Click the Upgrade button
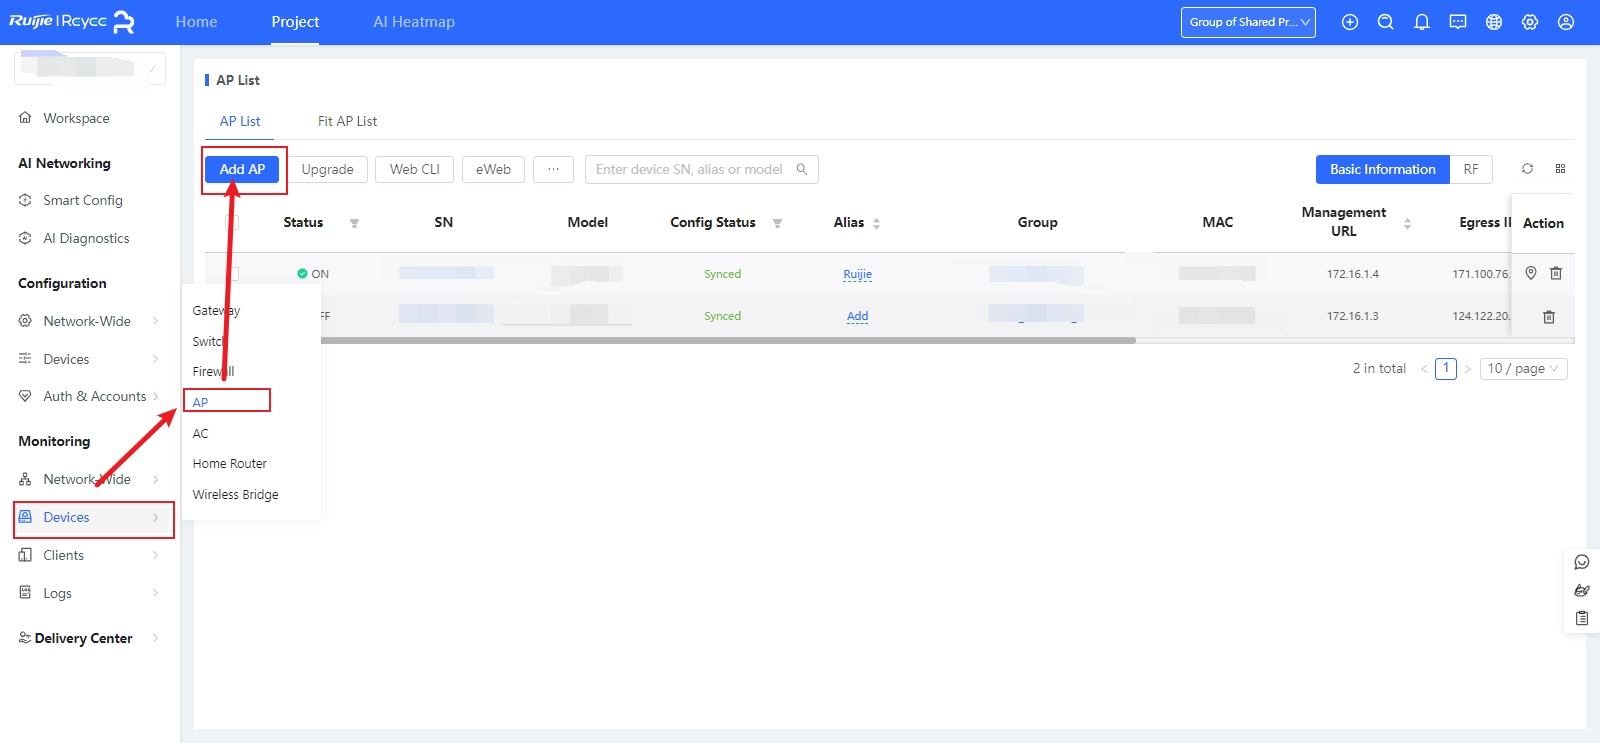The image size is (1600, 743). 327,169
